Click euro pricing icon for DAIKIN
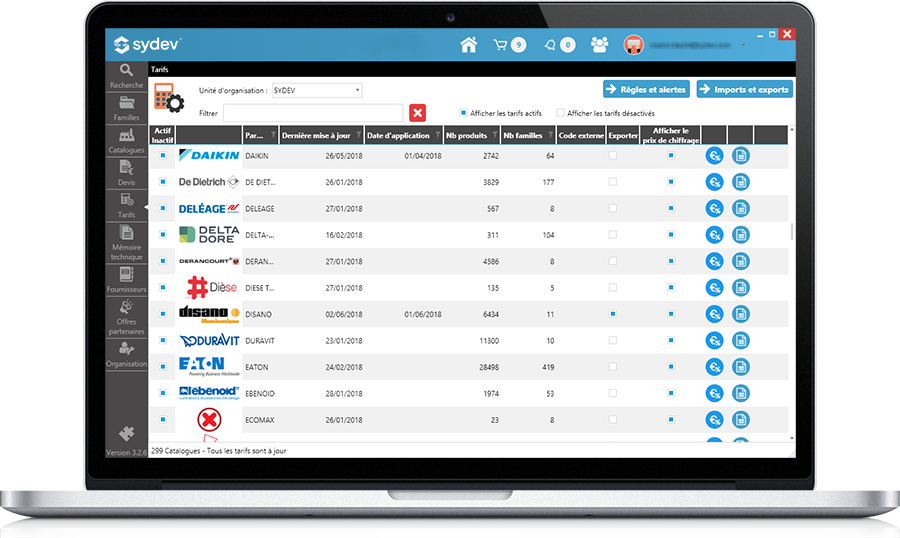The width and height of the screenshot is (900, 538). pos(715,156)
